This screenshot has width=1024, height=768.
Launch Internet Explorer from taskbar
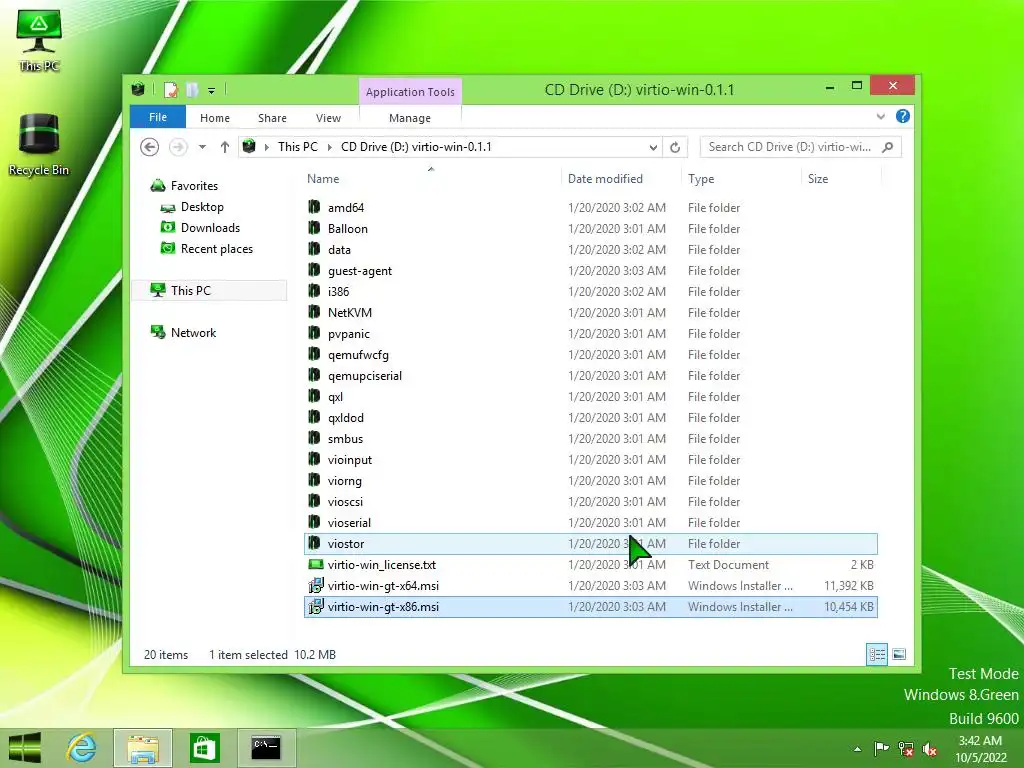tap(81, 748)
